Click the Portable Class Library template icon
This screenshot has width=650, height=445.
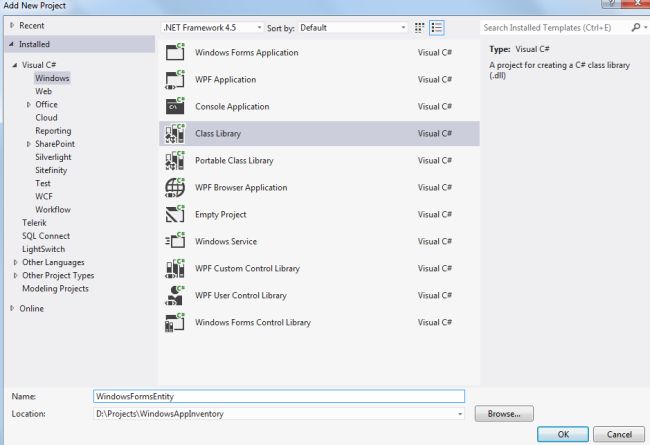click(175, 160)
